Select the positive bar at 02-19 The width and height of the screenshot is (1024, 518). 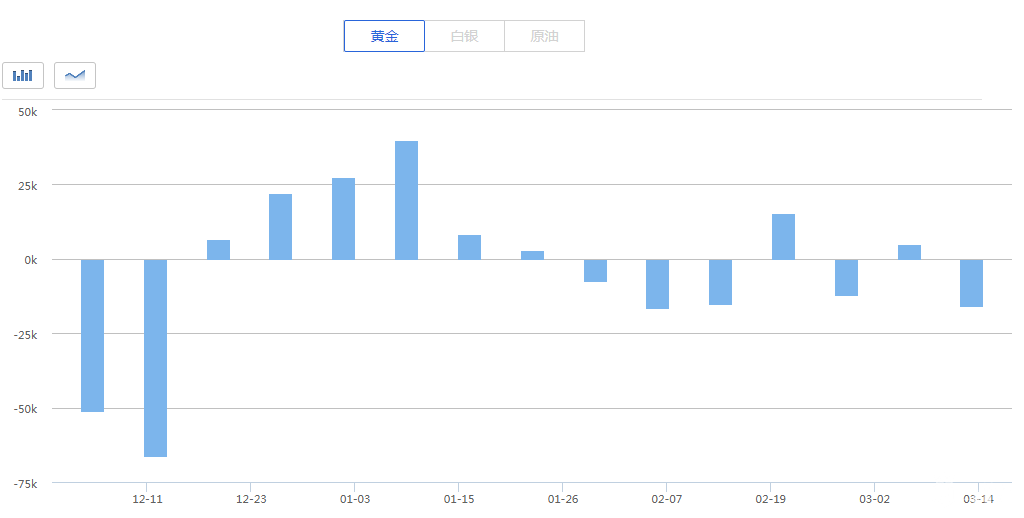783,237
